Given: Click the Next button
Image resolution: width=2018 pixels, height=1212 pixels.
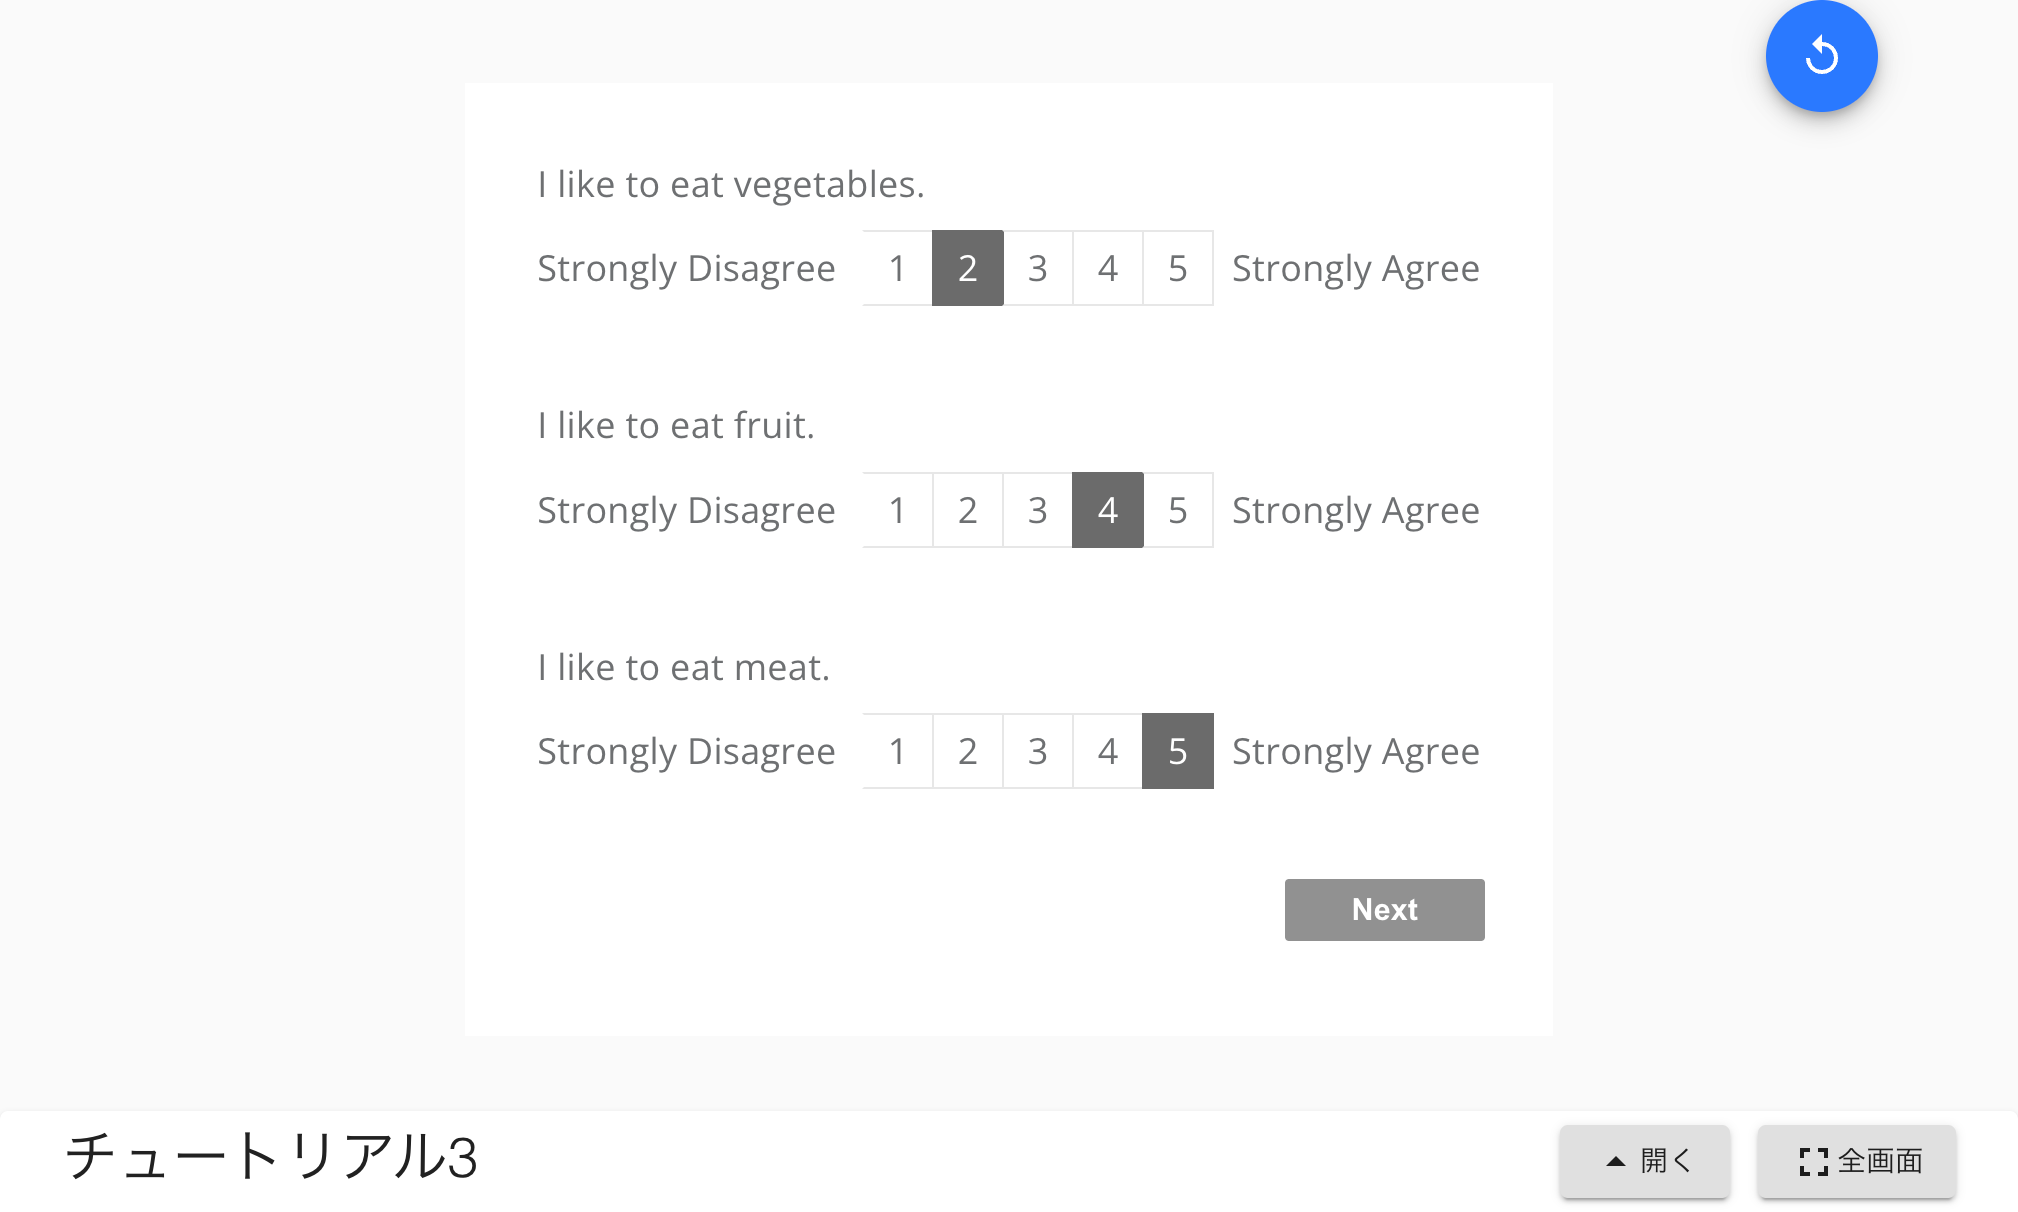Looking at the screenshot, I should coord(1384,910).
